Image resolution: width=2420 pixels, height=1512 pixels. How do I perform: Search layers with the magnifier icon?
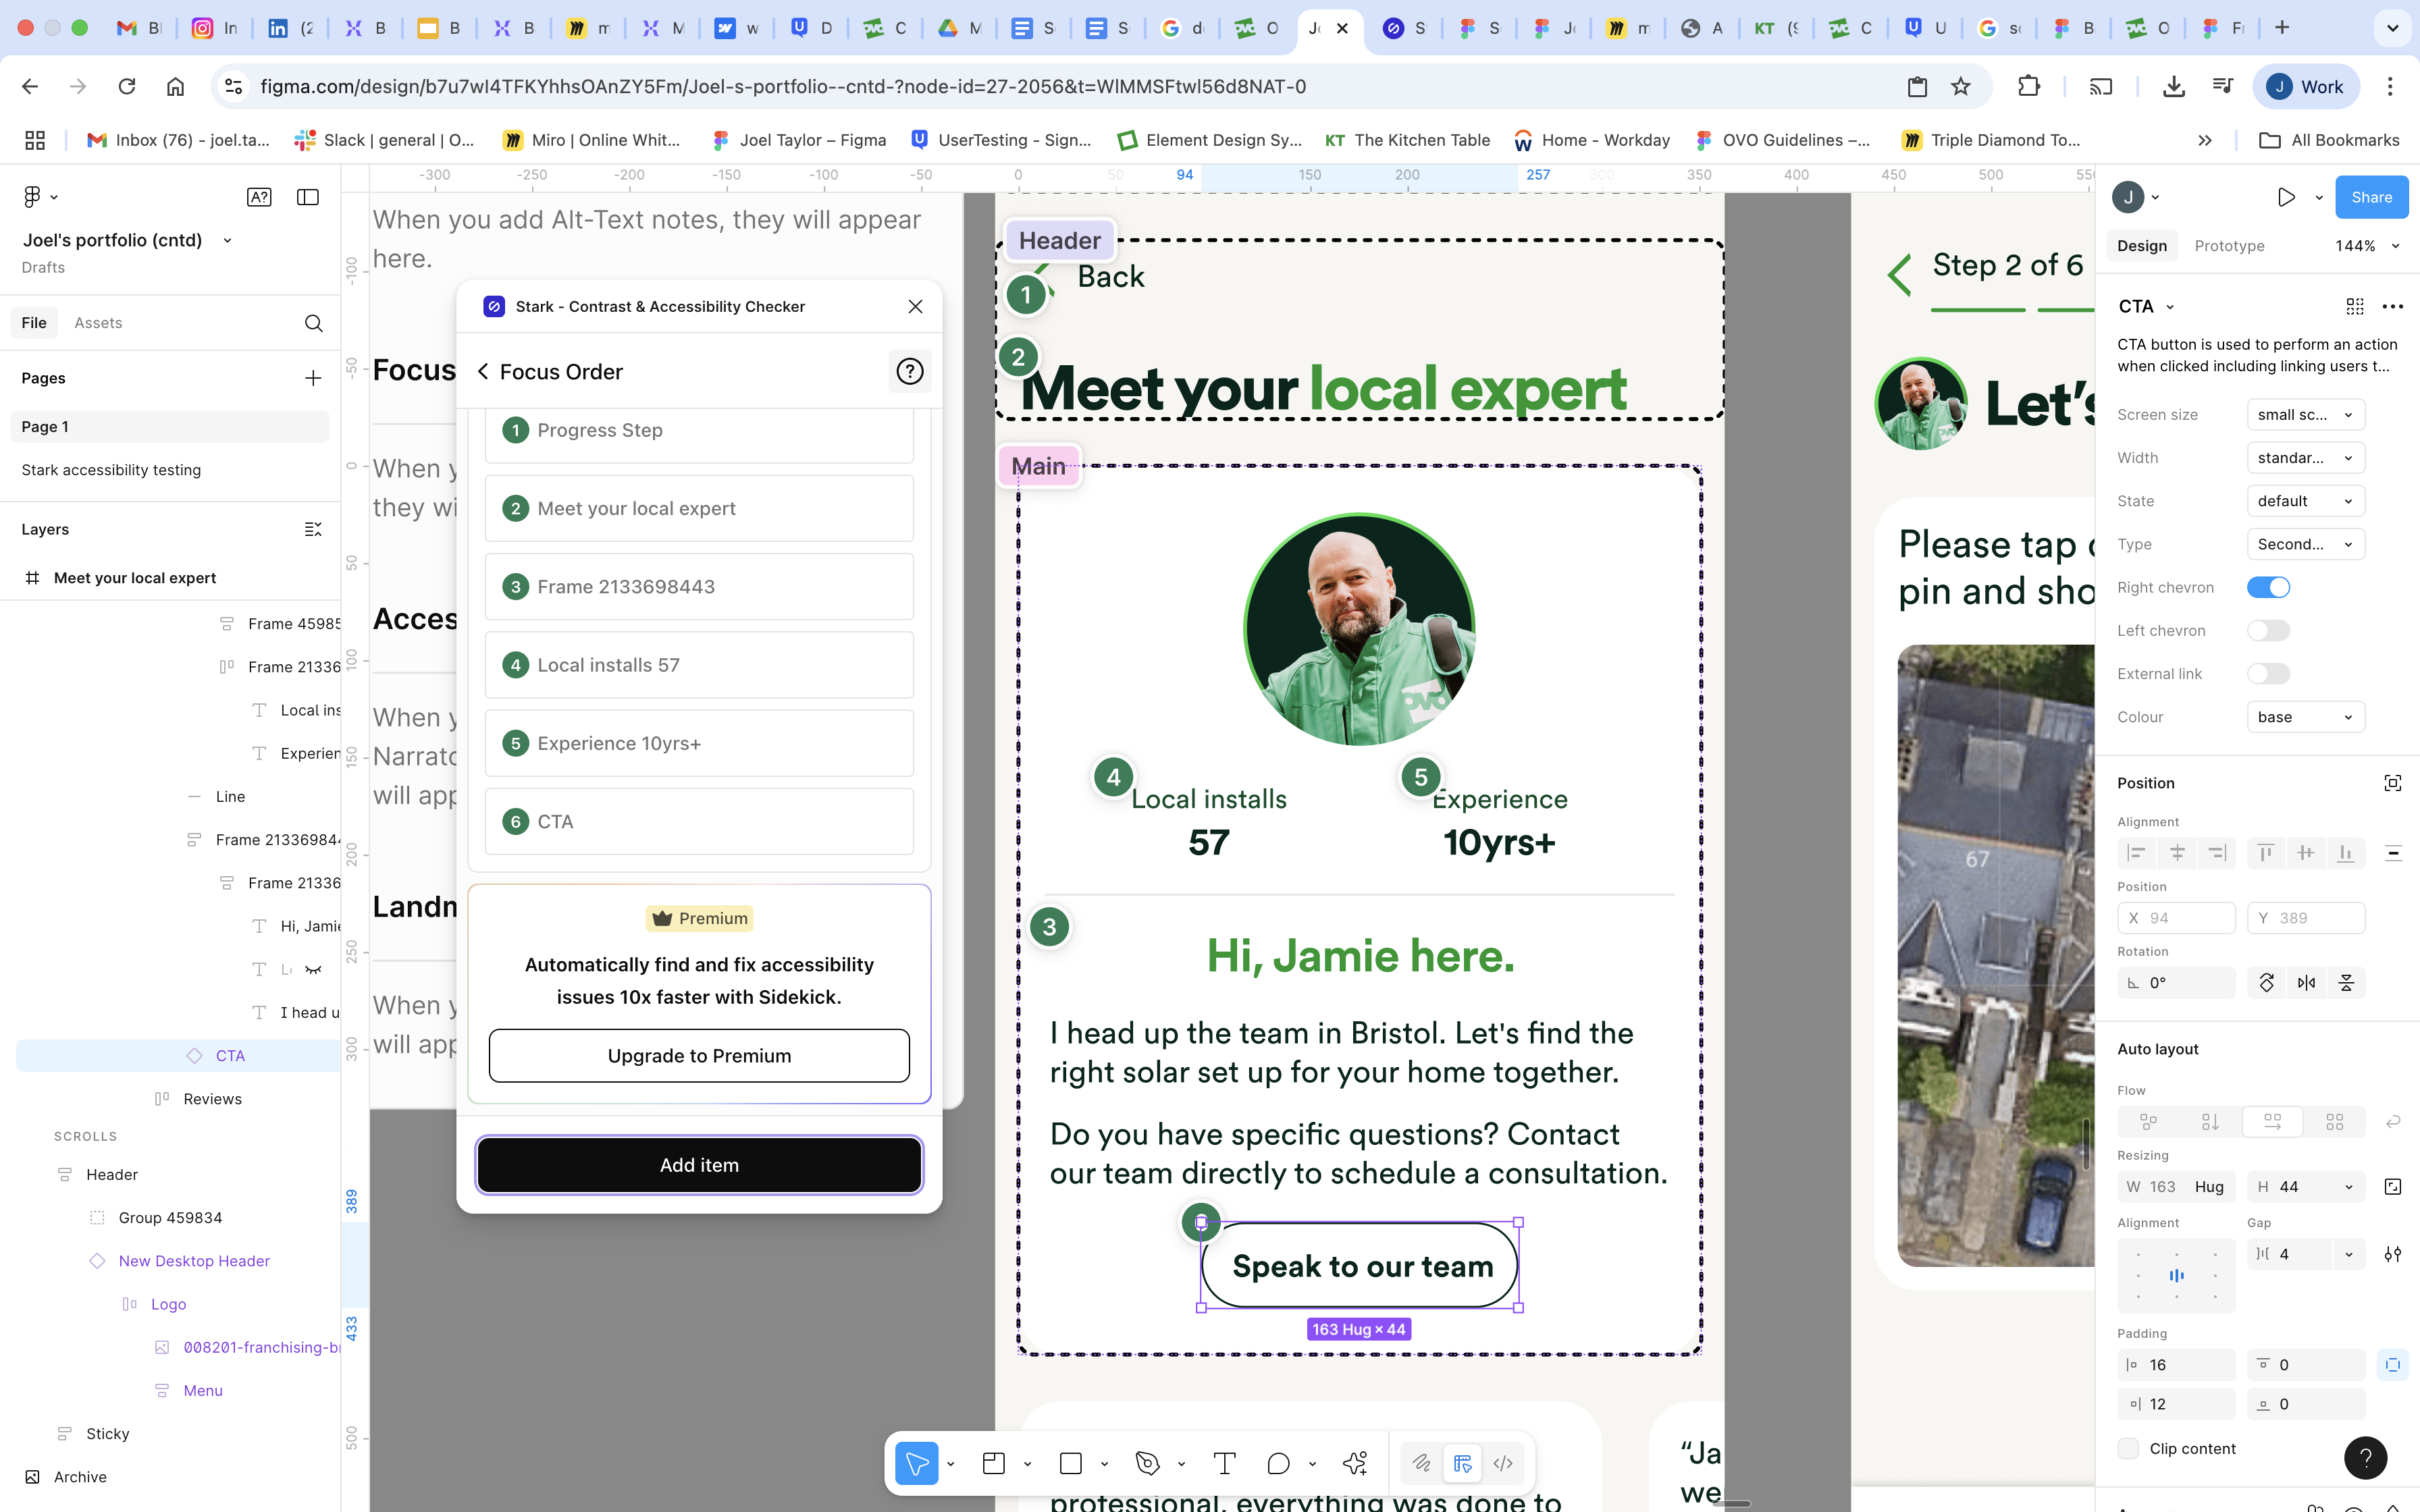point(313,323)
